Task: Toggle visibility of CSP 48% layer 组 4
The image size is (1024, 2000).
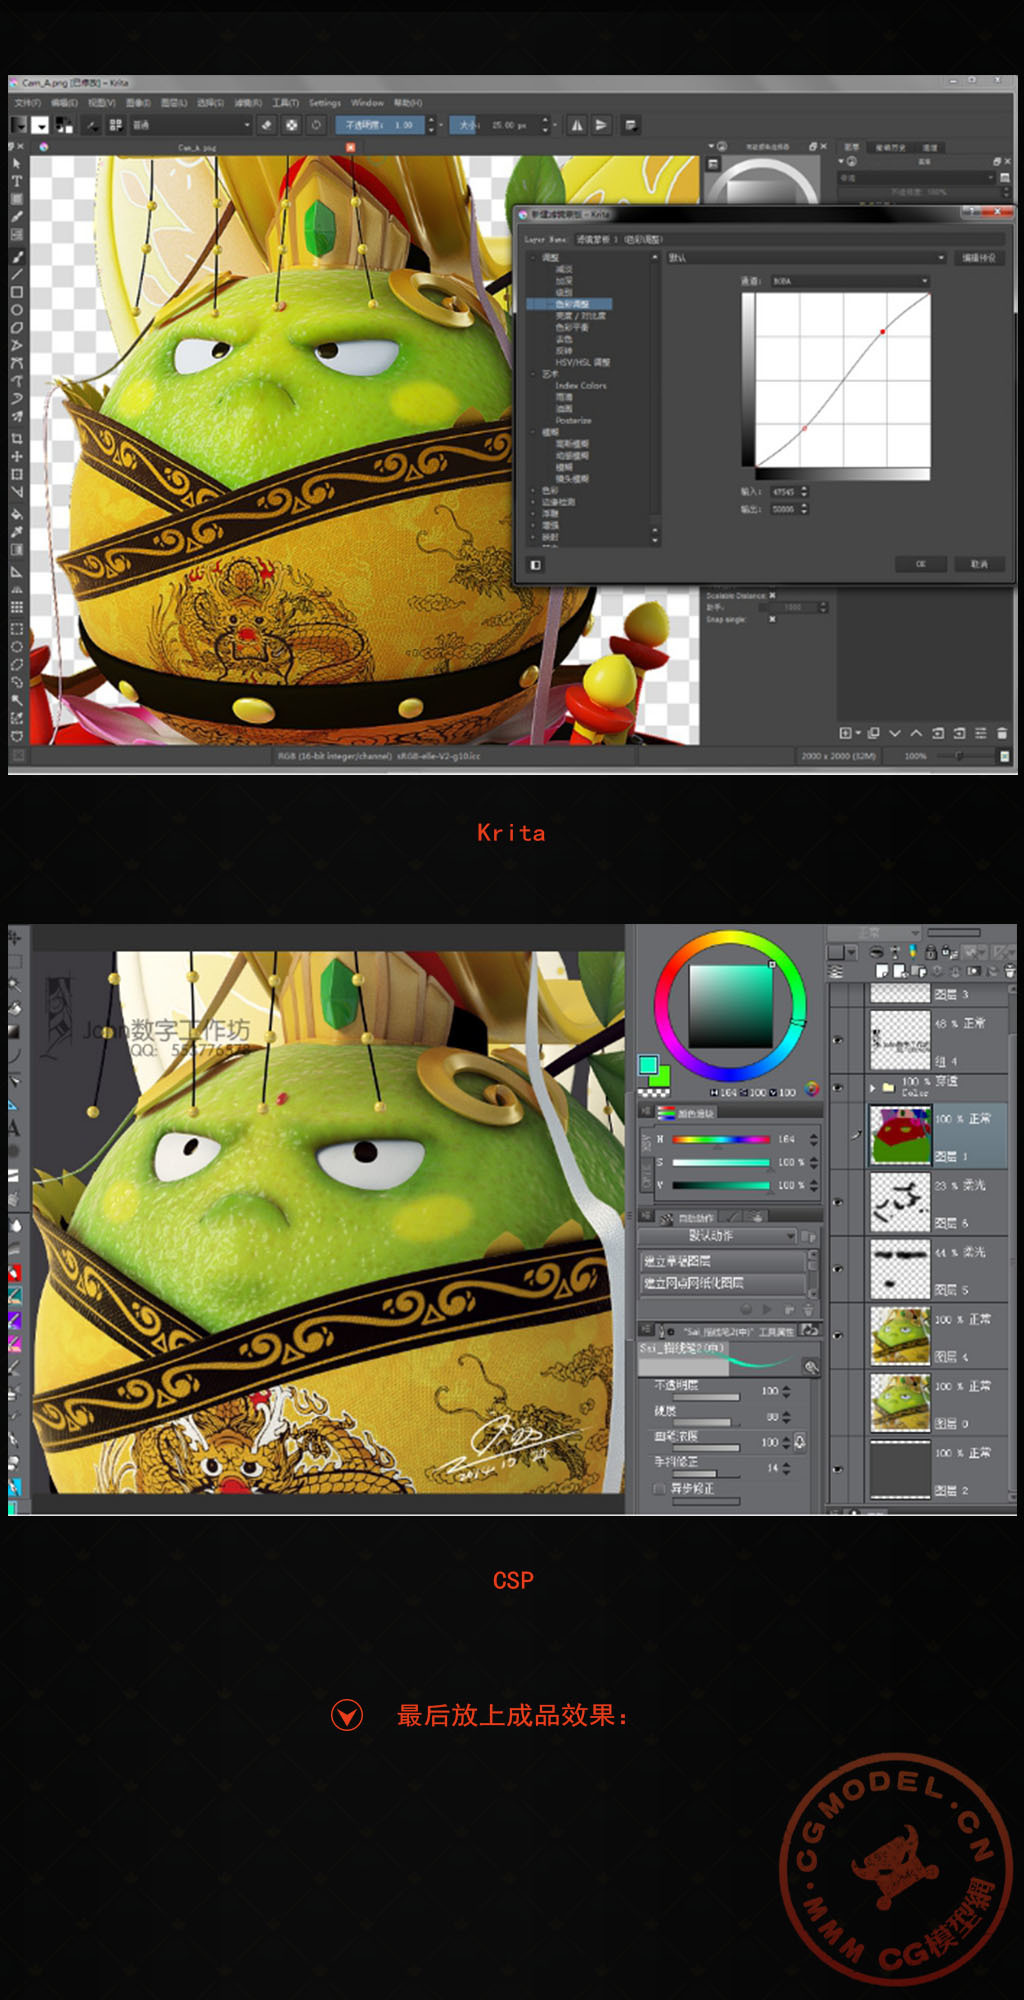Action: click(x=837, y=1040)
